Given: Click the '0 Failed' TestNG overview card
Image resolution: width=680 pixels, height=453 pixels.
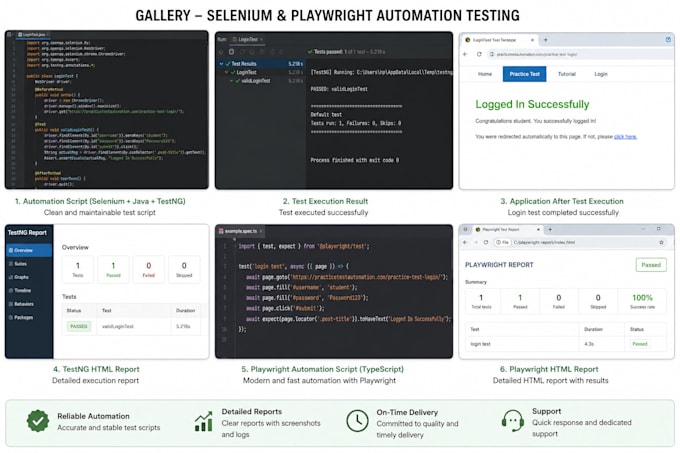Looking at the screenshot, I should point(149,270).
